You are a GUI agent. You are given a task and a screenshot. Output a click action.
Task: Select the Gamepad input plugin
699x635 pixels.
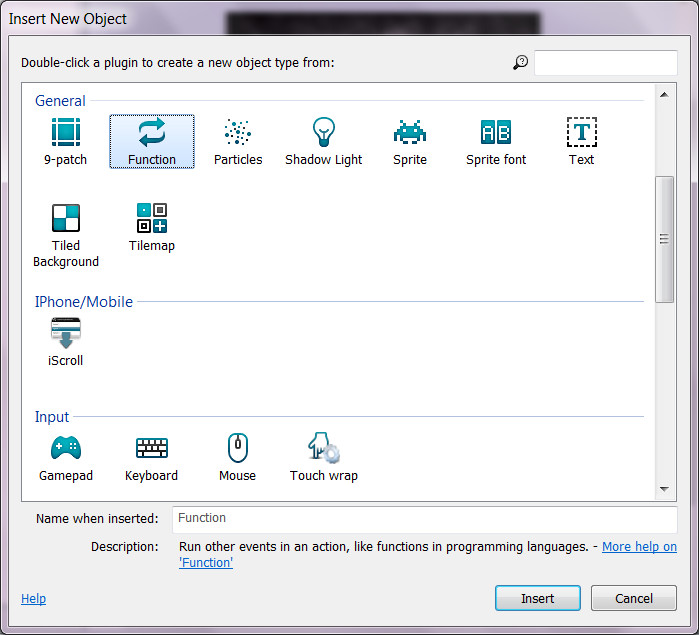click(x=66, y=448)
